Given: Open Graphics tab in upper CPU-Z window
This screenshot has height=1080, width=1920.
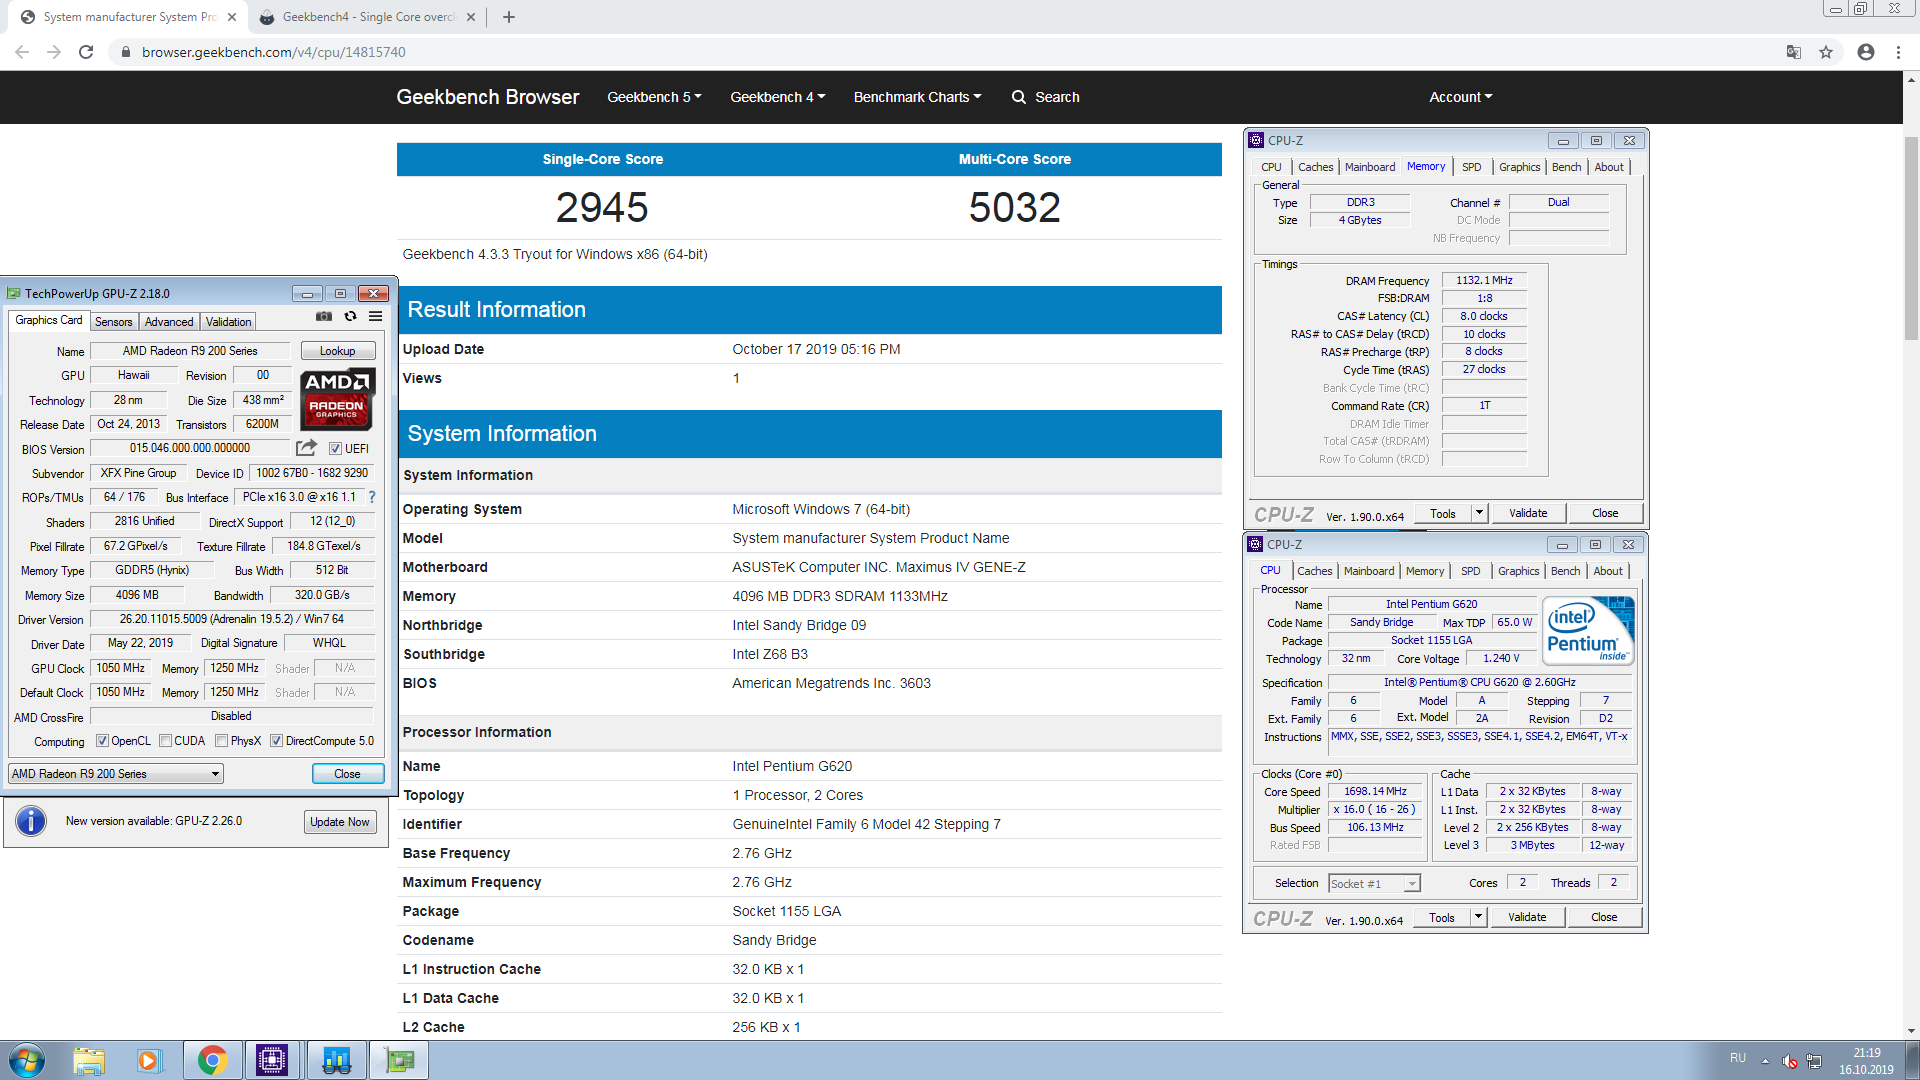Looking at the screenshot, I should pyautogui.click(x=1520, y=167).
